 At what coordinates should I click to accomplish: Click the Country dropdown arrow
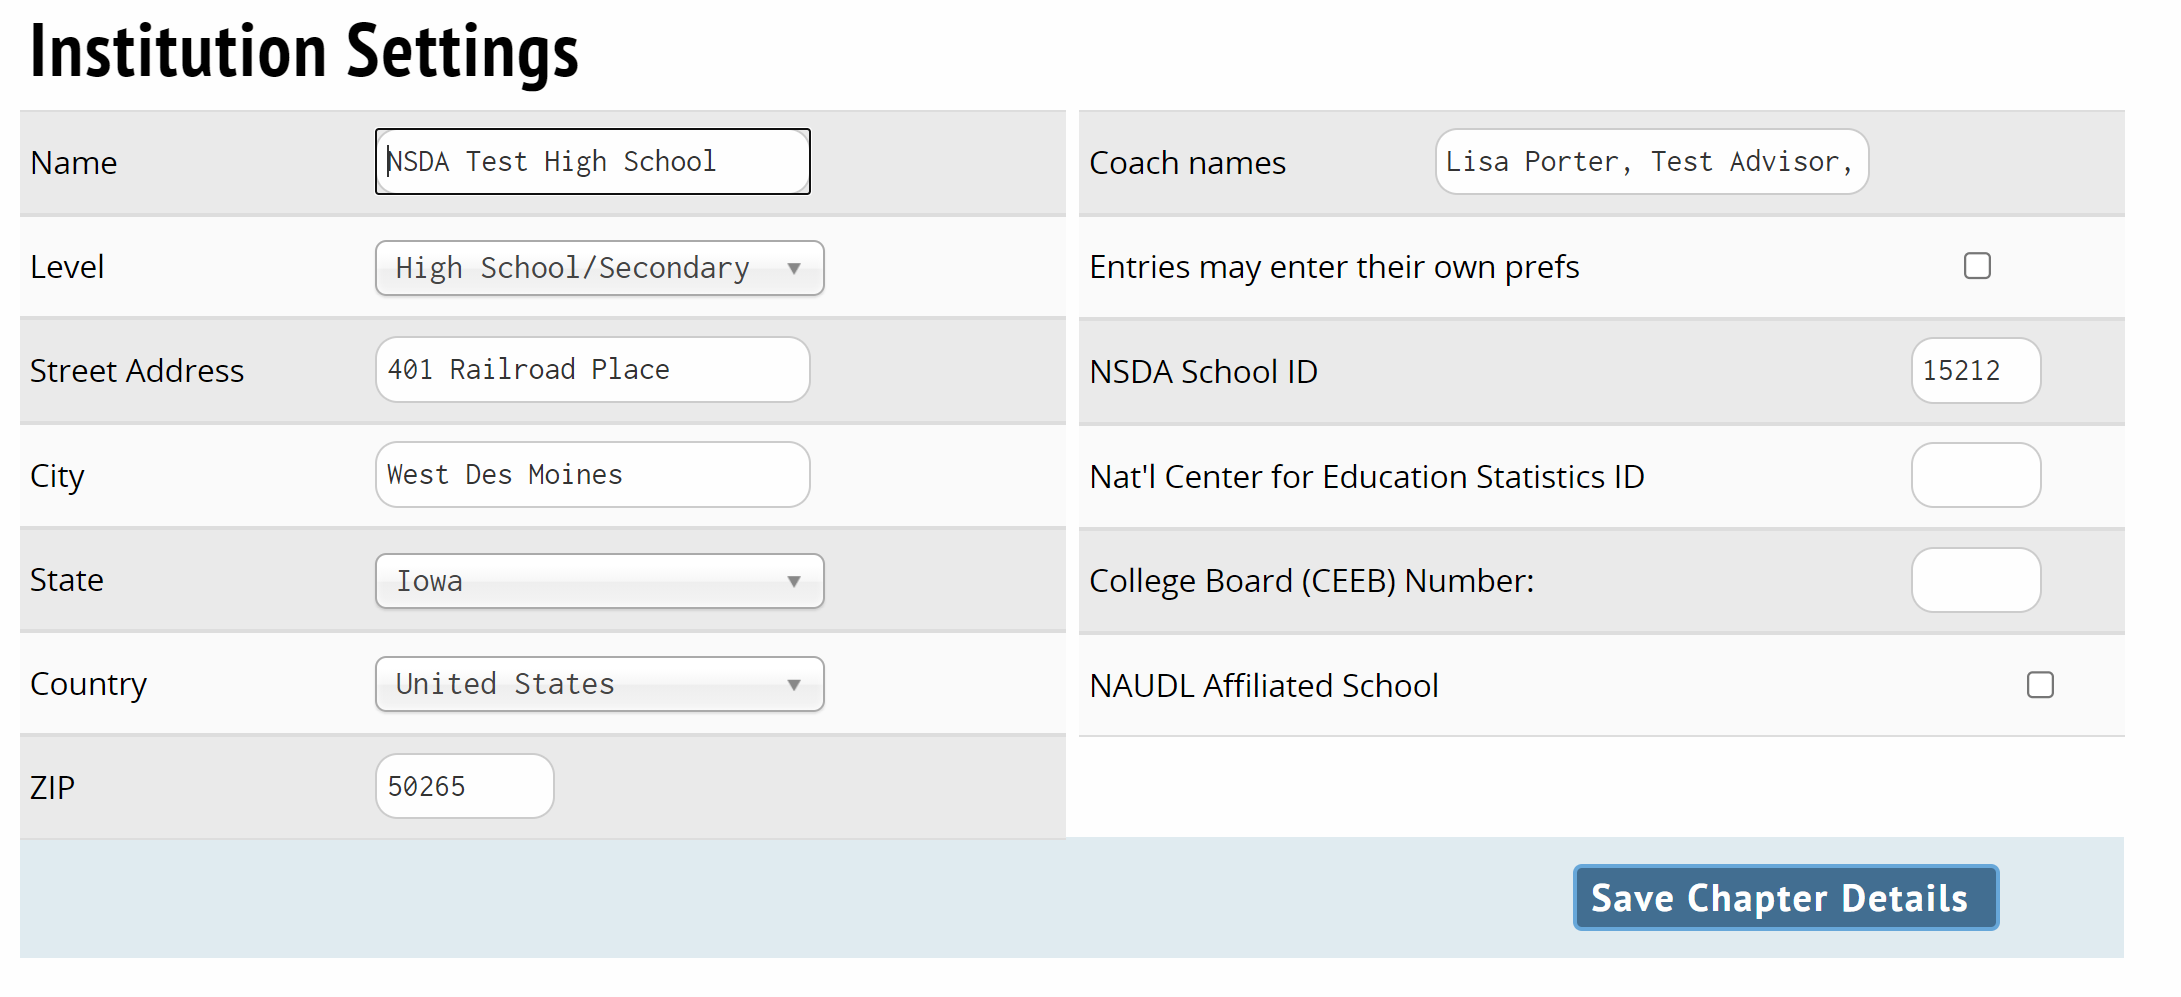click(794, 684)
